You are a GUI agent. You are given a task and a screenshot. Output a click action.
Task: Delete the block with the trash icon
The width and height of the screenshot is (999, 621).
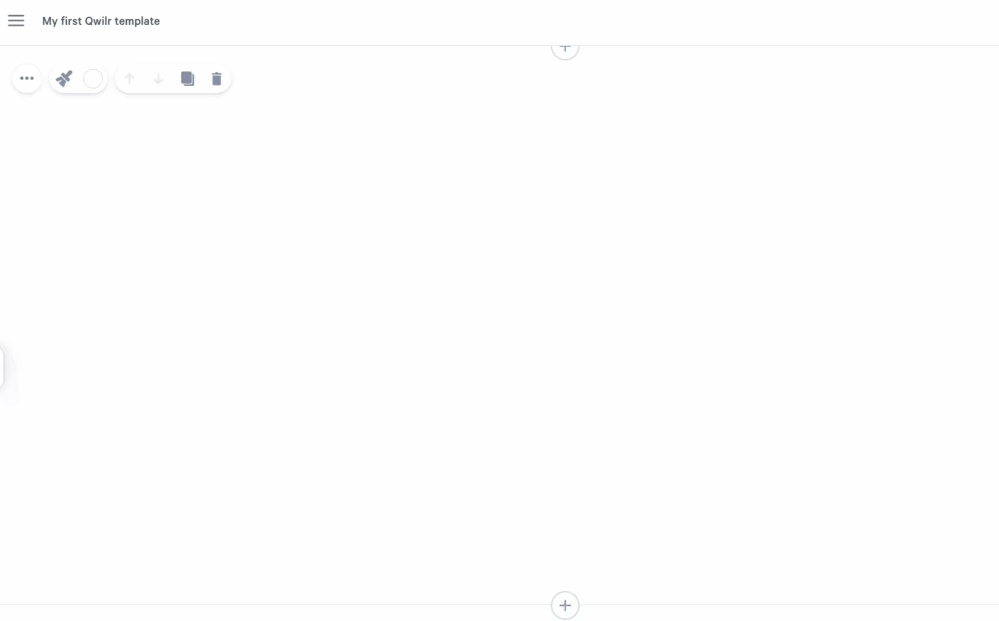217,78
